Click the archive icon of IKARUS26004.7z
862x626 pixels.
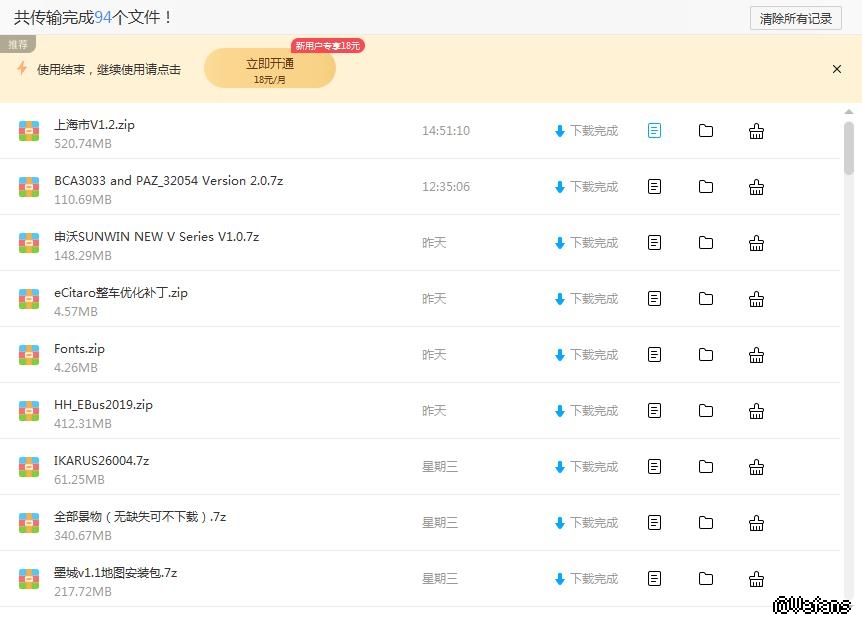29,467
